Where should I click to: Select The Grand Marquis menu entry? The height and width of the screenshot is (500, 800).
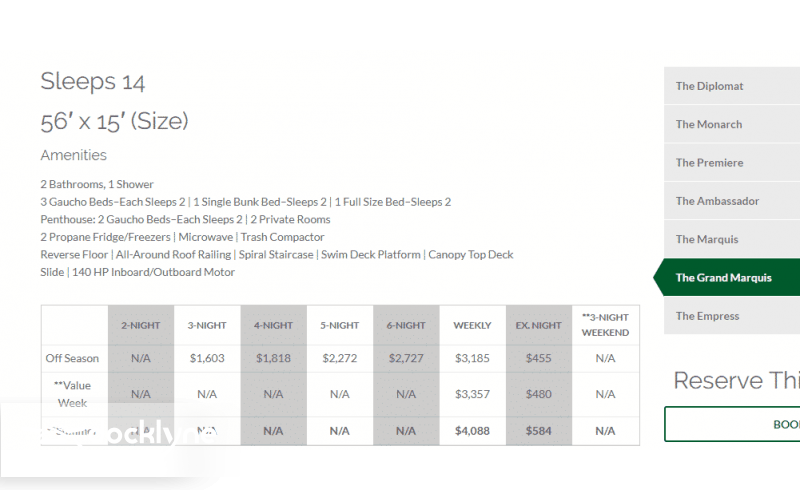tap(723, 277)
